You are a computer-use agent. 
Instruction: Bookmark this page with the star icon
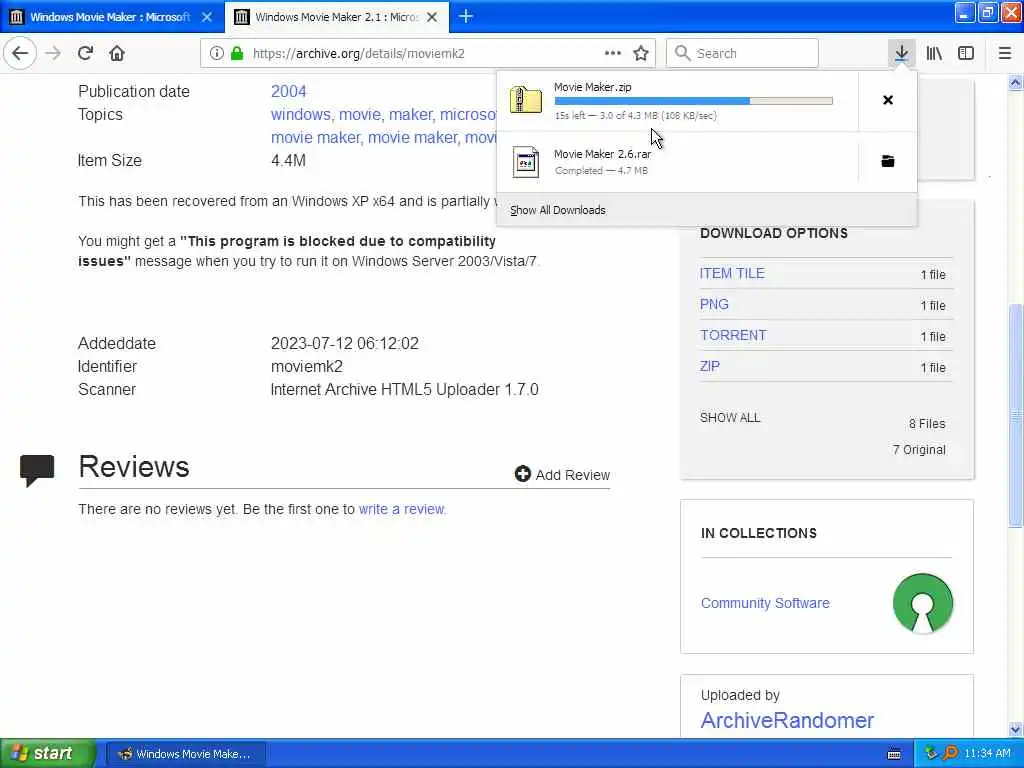(641, 54)
